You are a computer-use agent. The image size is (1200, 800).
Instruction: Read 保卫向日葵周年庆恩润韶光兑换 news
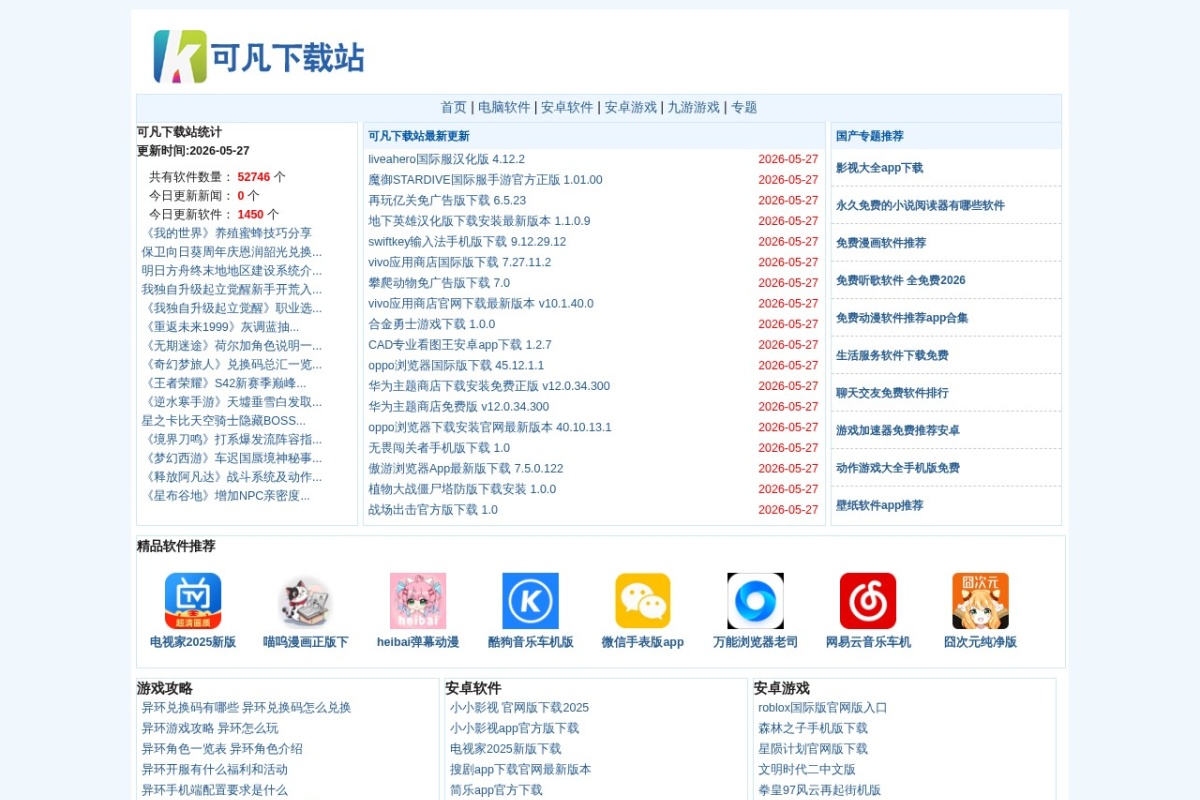(x=232, y=252)
